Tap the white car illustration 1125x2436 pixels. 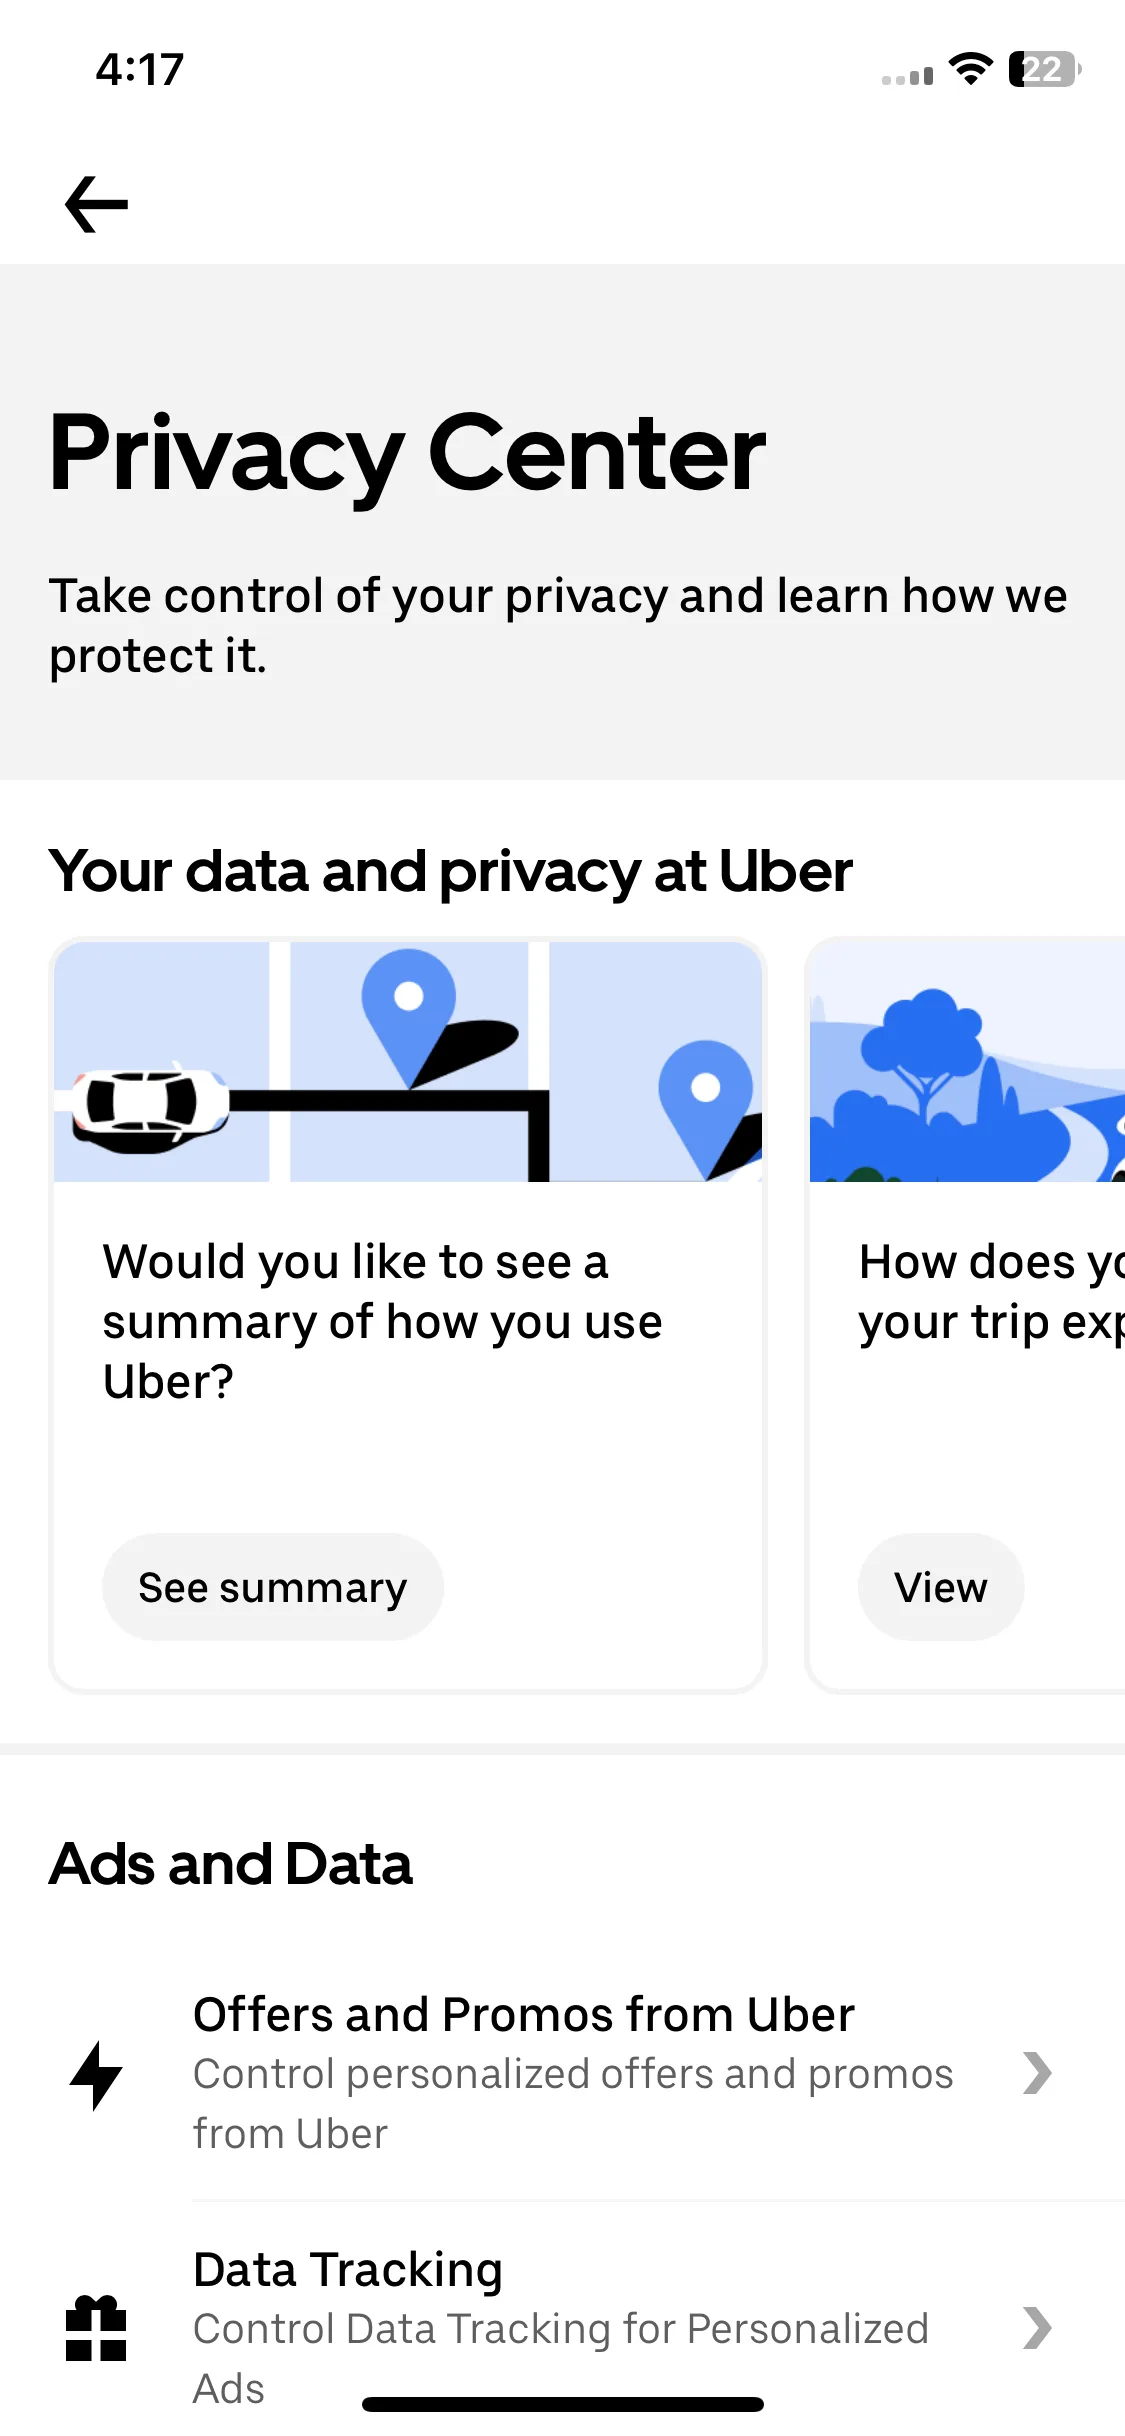150,1107
